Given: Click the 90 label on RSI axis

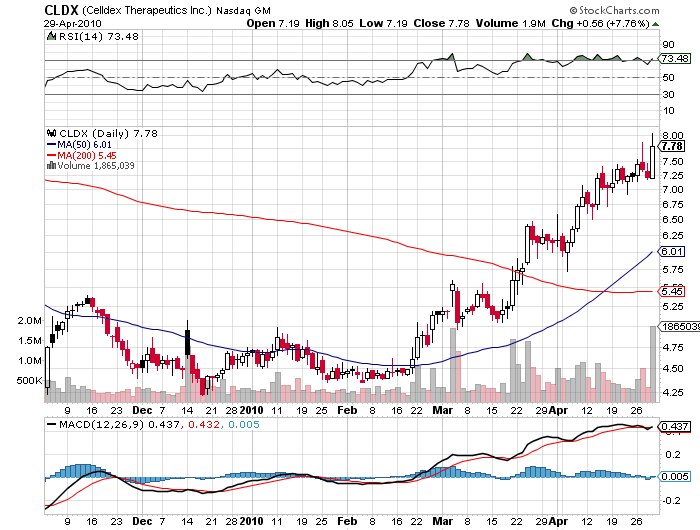Looking at the screenshot, I should pos(668,44).
